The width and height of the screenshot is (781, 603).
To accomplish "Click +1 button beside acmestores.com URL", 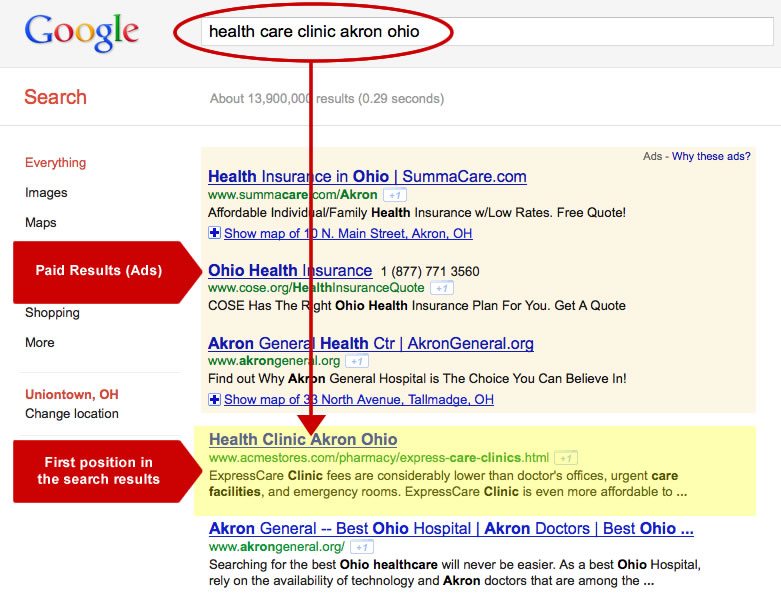I will [566, 458].
